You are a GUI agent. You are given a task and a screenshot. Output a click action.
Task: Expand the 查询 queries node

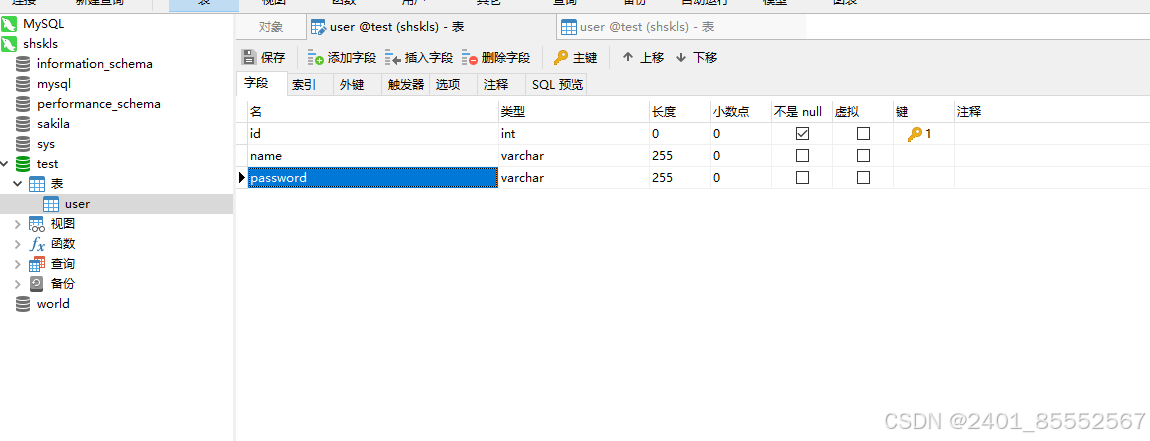[x=18, y=264]
